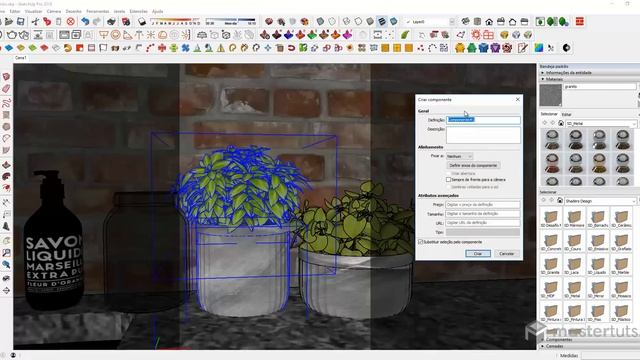Click the Print icon in toolbar
This screenshot has height=360, width=640.
click(111, 21)
